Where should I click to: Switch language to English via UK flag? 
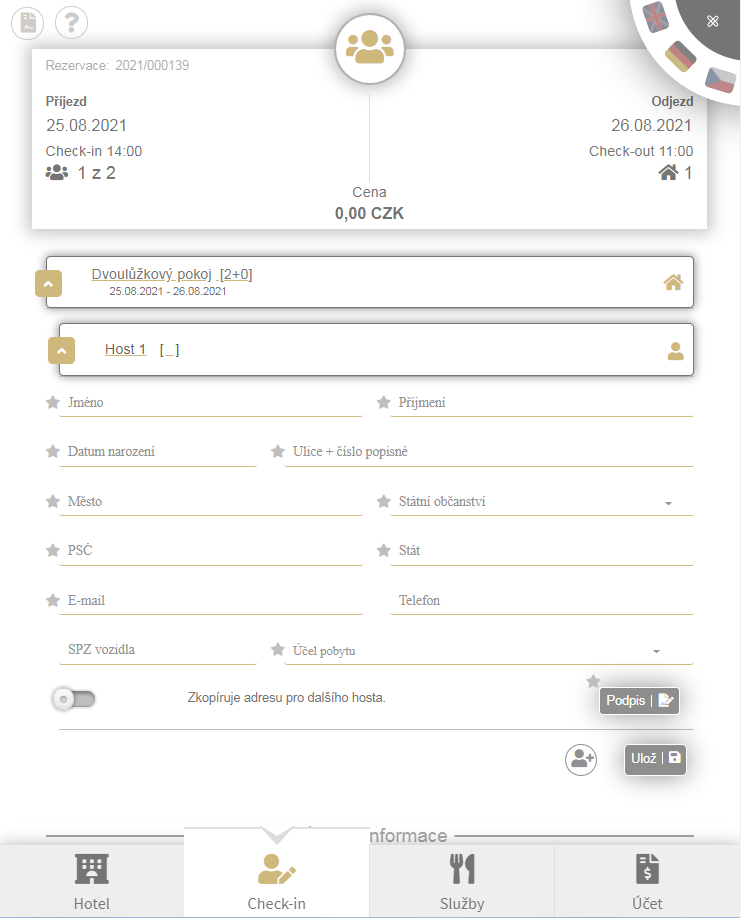(x=656, y=17)
